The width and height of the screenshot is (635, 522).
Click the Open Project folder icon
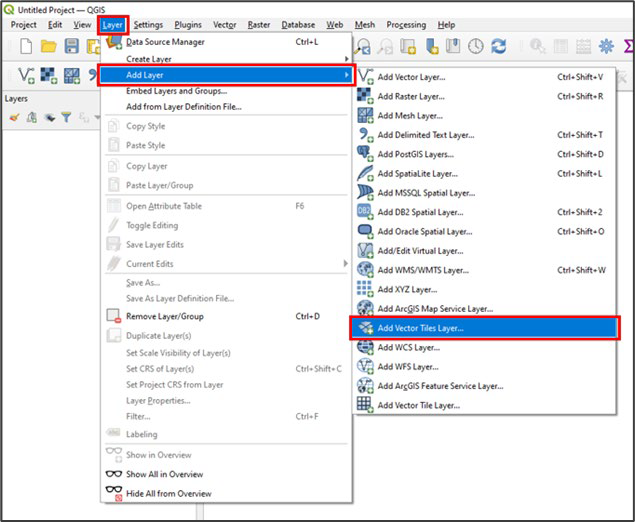tap(49, 47)
